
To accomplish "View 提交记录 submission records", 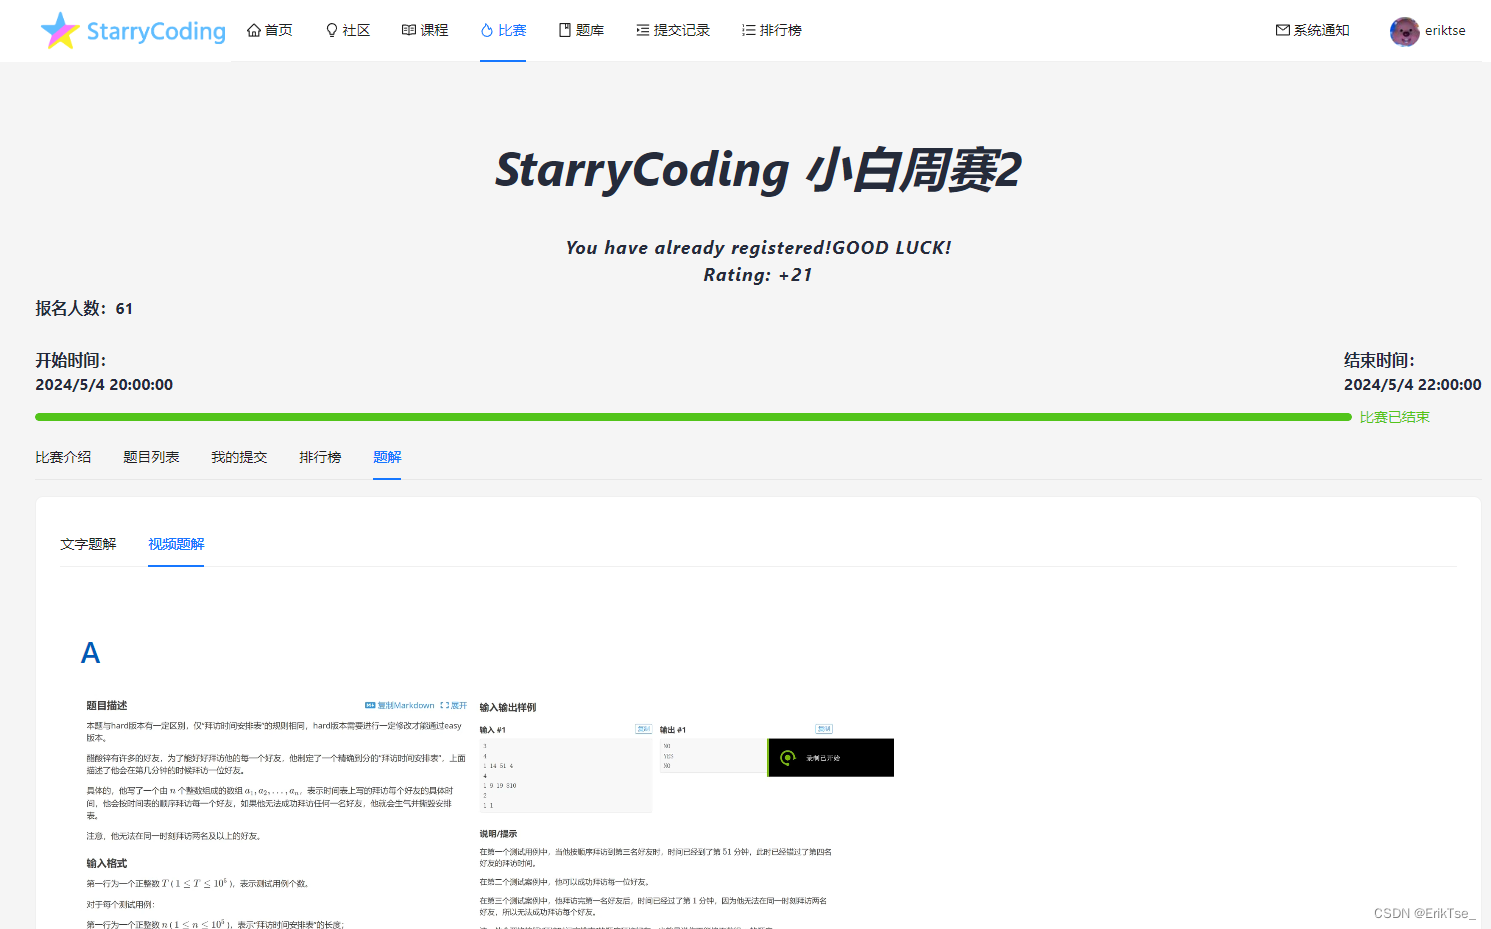I will 673,30.
